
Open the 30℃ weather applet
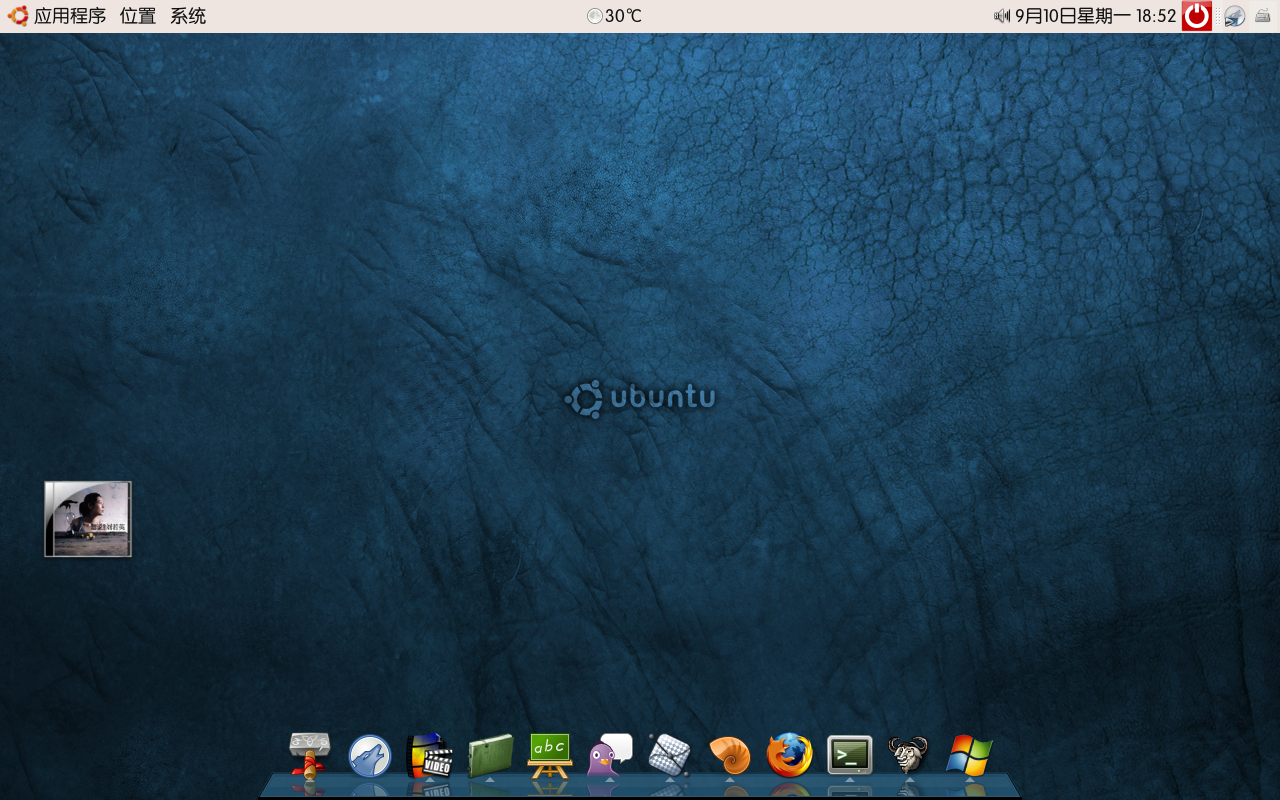pos(614,16)
